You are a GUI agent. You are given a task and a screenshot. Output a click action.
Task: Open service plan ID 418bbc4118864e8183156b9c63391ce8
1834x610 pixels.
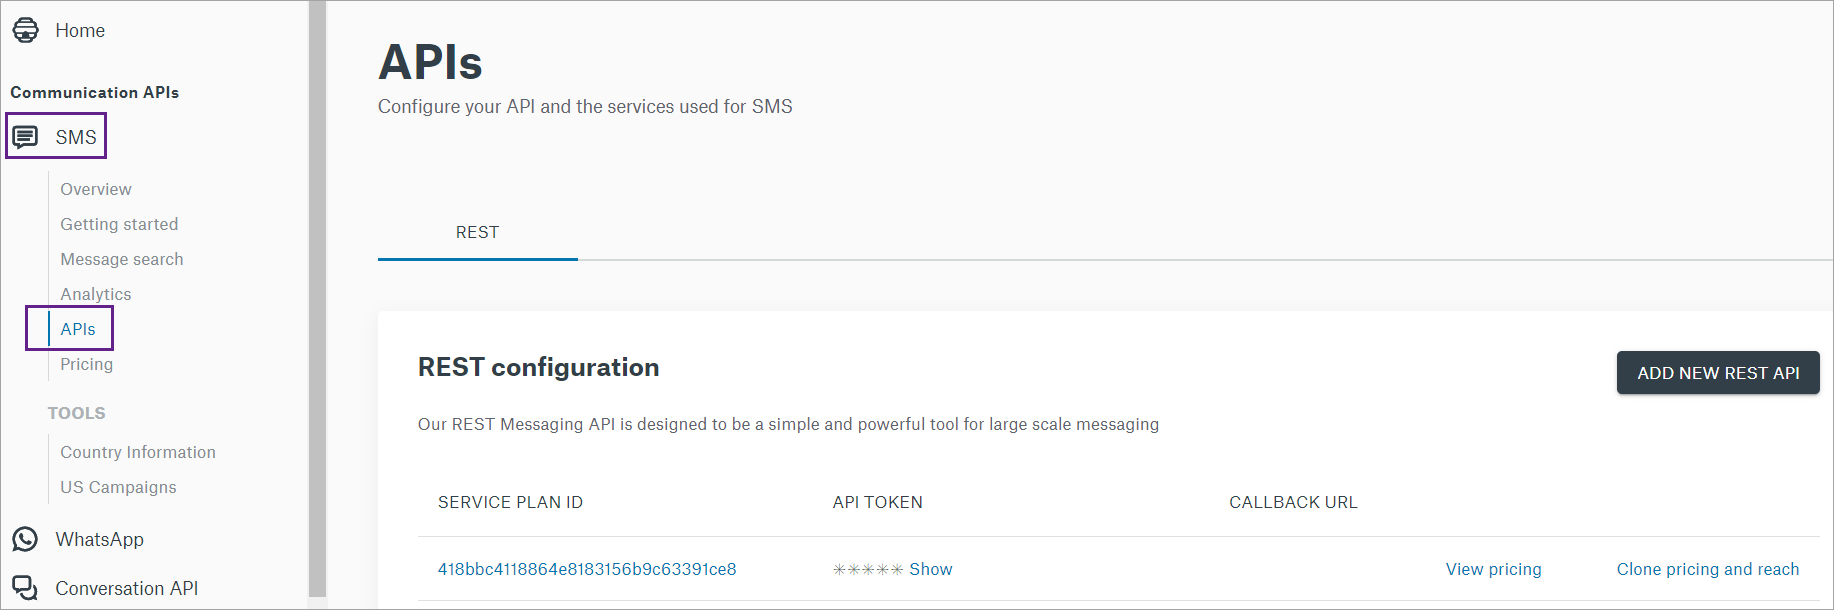[587, 569]
